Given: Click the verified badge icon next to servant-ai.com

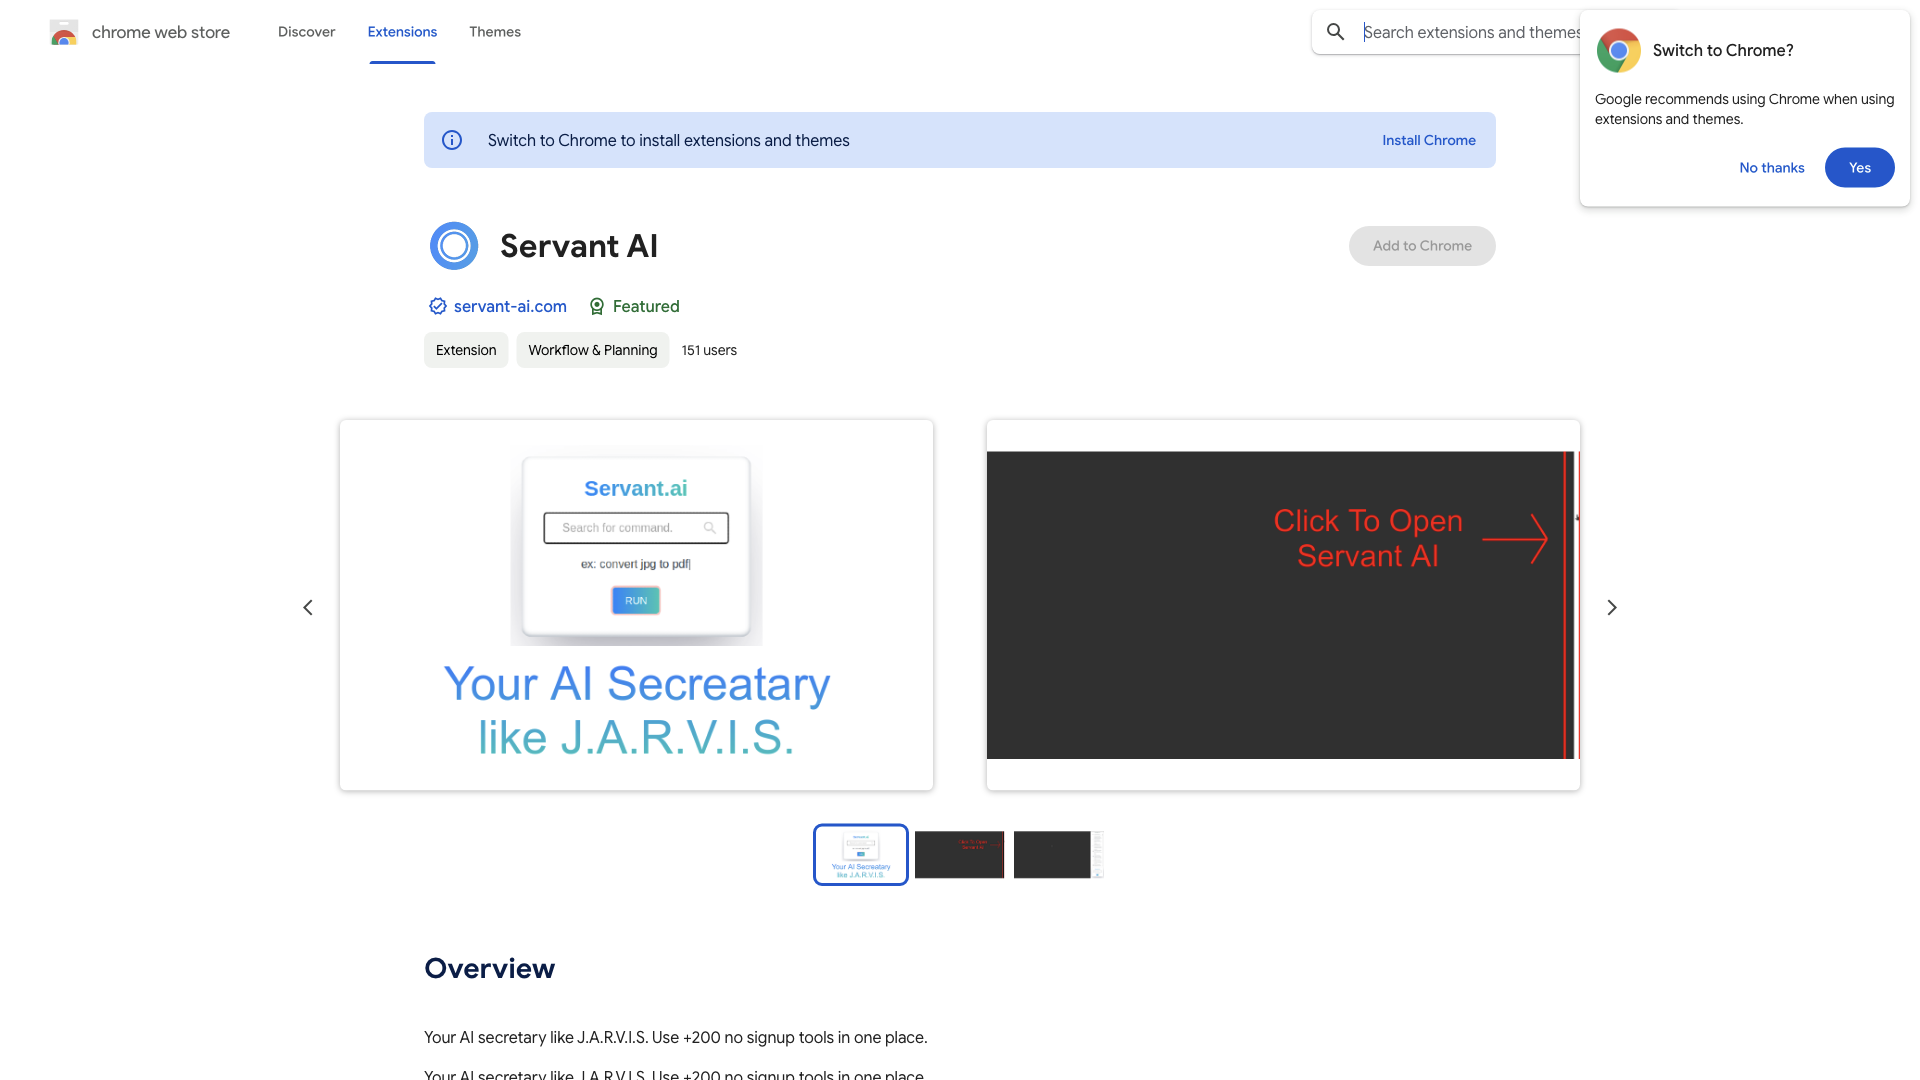Looking at the screenshot, I should coord(438,306).
